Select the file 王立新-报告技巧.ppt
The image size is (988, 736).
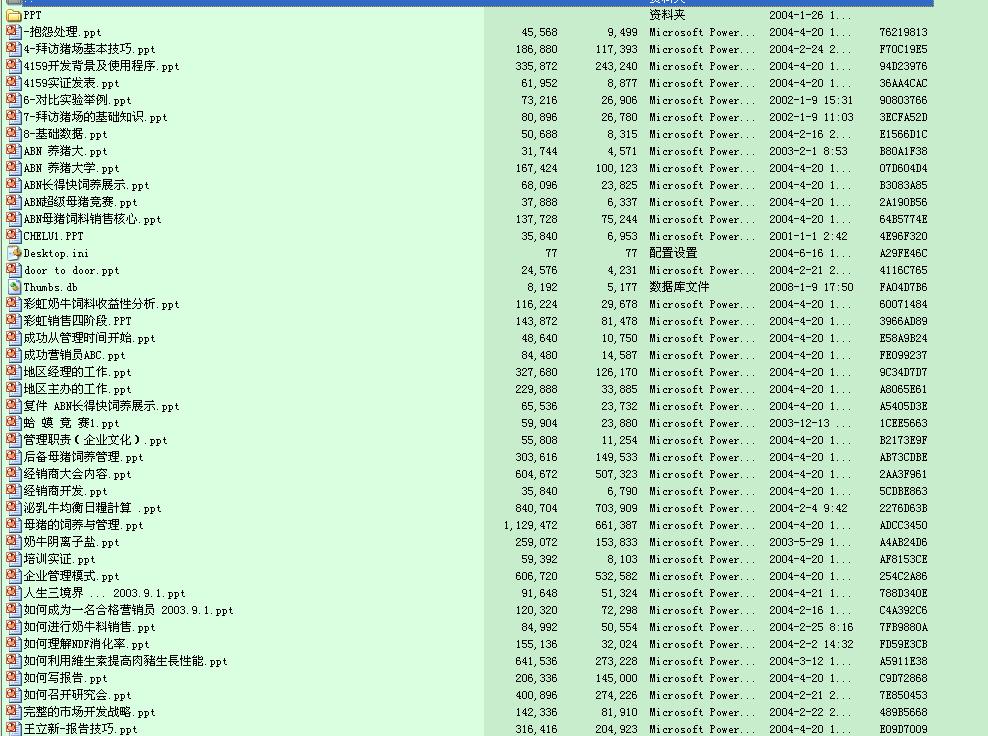(80, 729)
